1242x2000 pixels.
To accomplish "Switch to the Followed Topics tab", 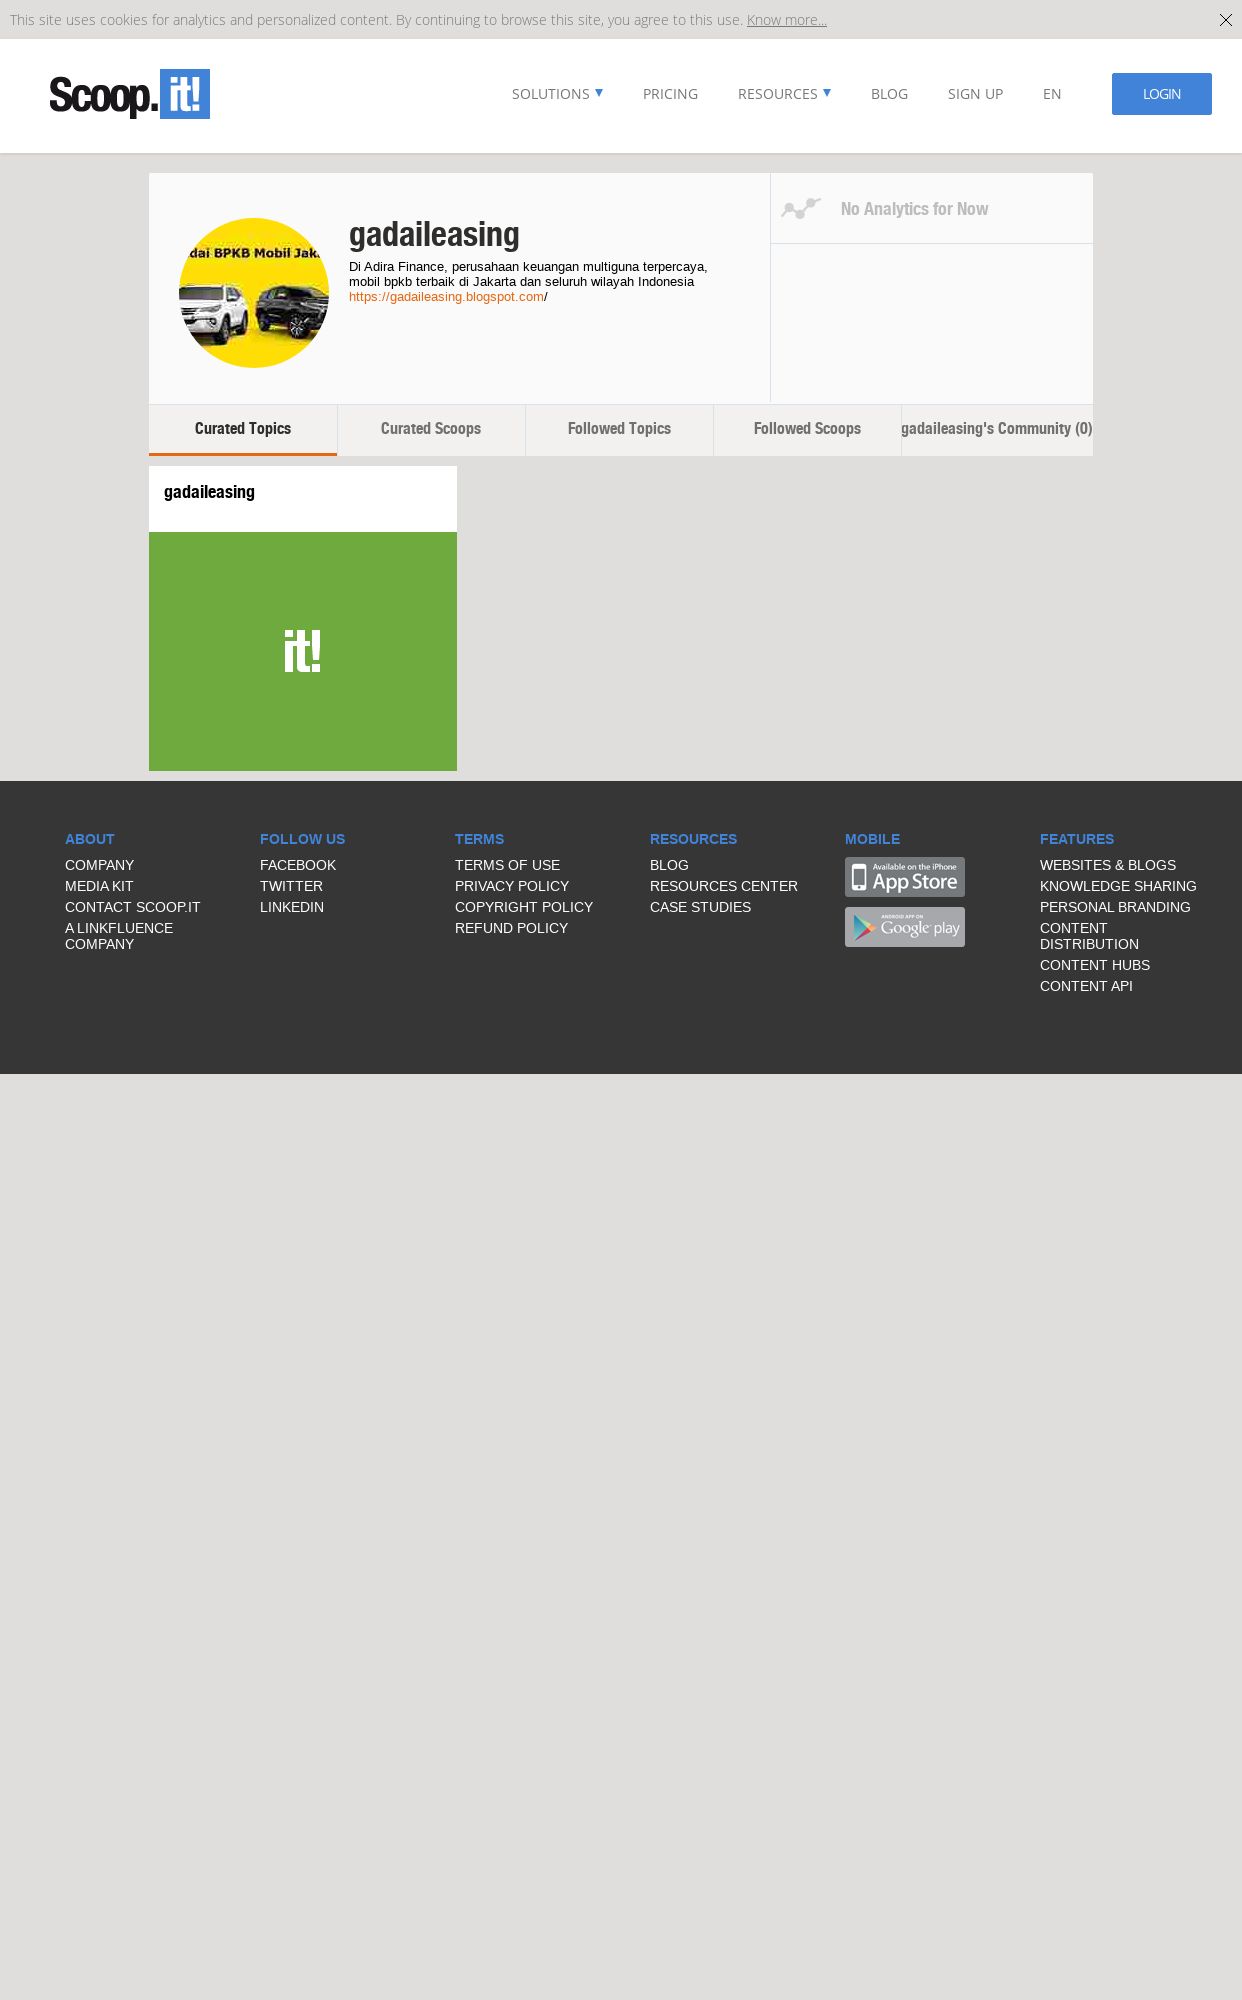I will [x=619, y=429].
